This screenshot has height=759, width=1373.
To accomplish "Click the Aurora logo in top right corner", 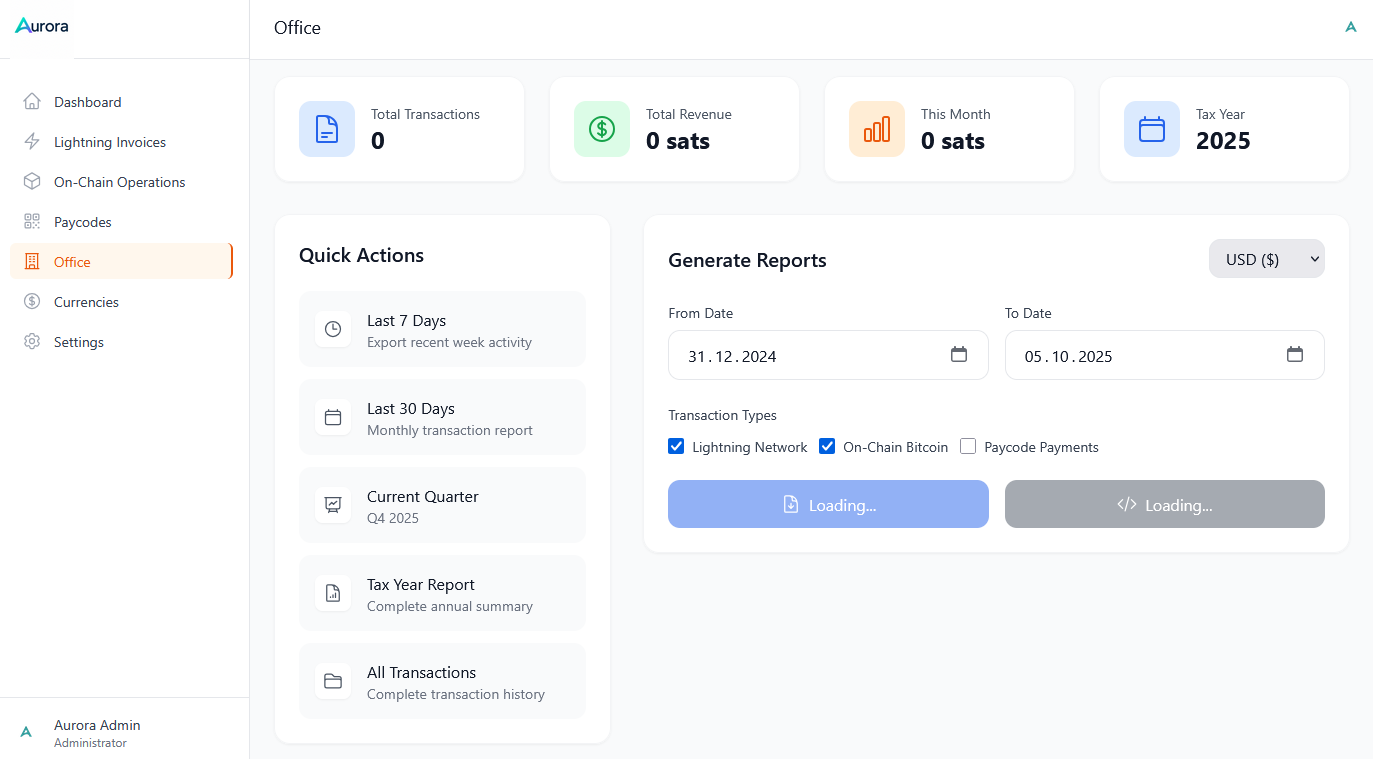I will tap(1351, 26).
